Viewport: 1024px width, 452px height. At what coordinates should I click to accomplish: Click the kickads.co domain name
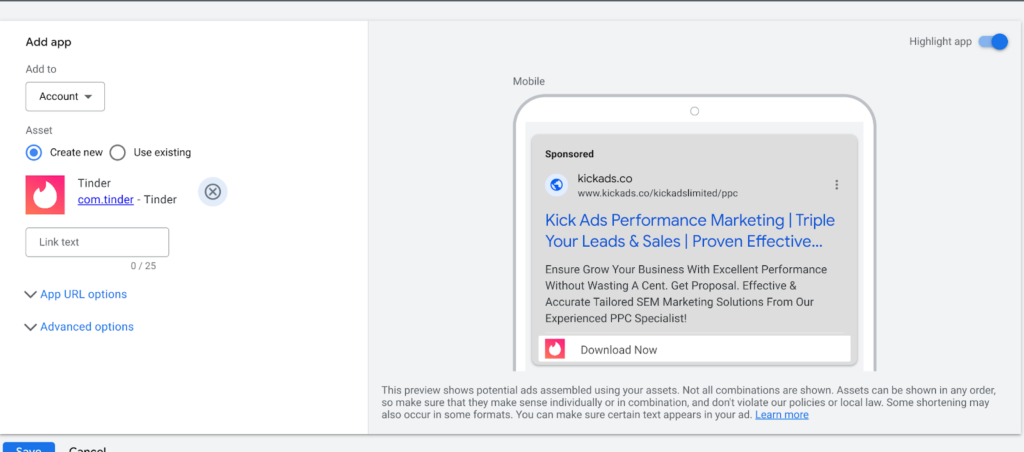605,178
